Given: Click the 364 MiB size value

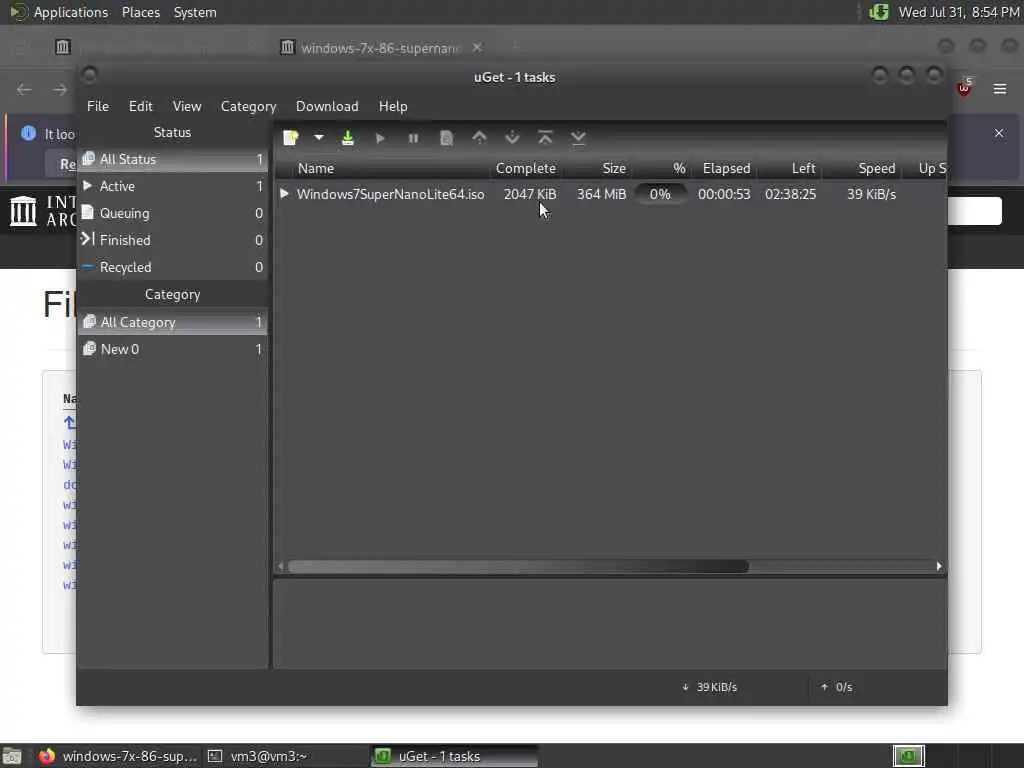Looking at the screenshot, I should click(x=601, y=194).
